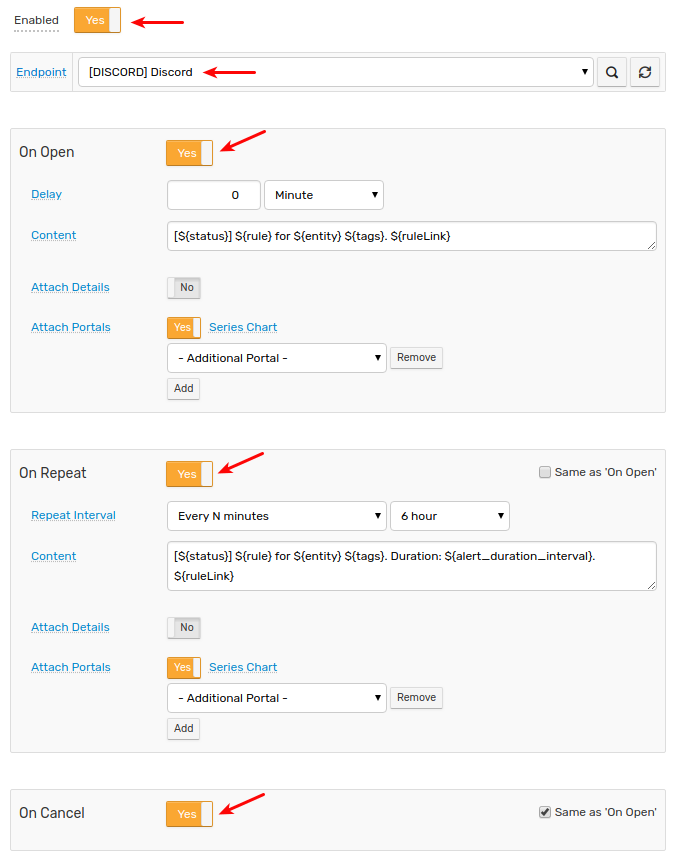Open the Every N minutes dropdown
Image resolution: width=678 pixels, height=865 pixels.
pyautogui.click(x=277, y=516)
